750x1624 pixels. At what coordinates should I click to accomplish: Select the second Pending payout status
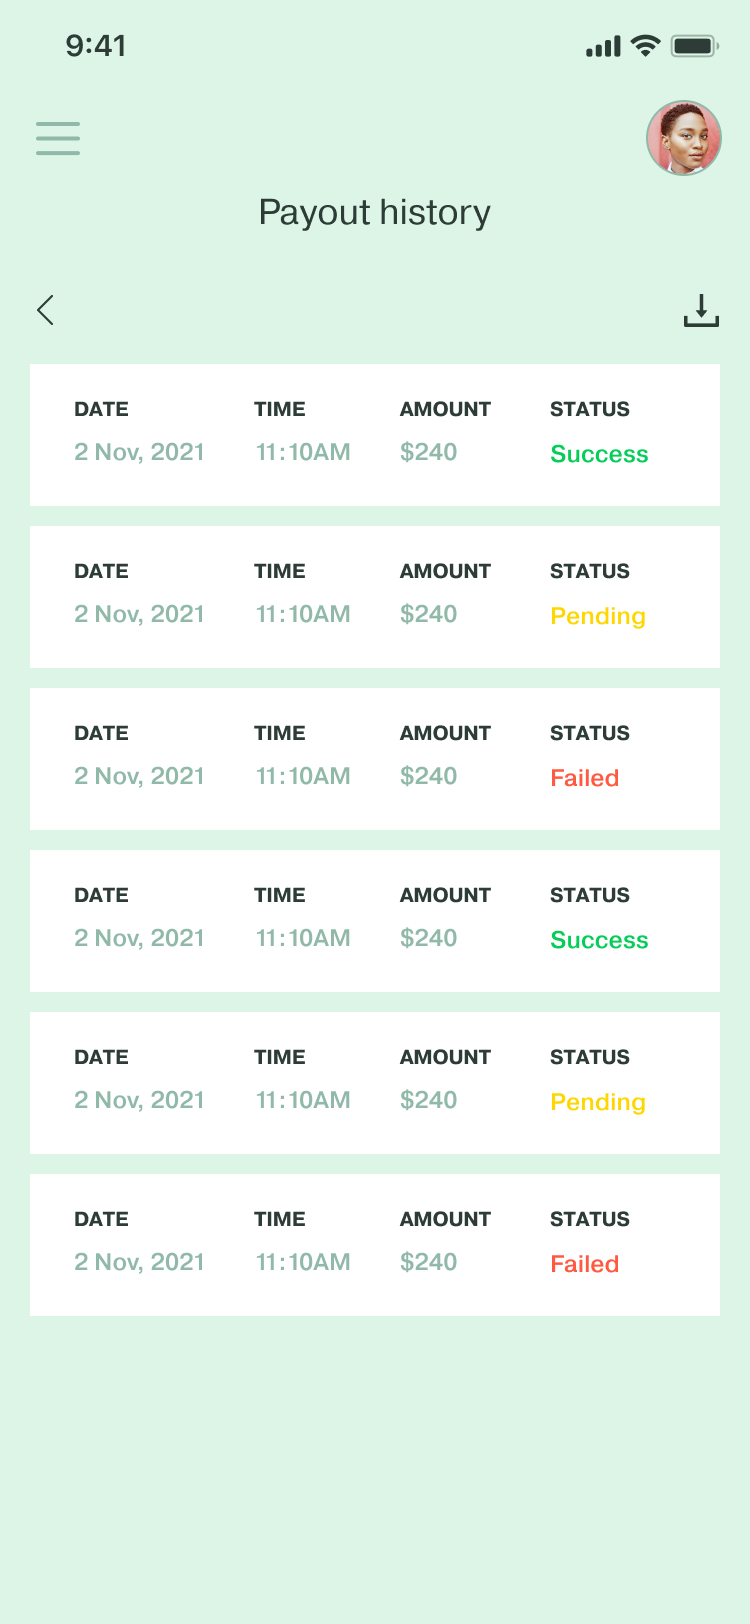click(x=598, y=1102)
